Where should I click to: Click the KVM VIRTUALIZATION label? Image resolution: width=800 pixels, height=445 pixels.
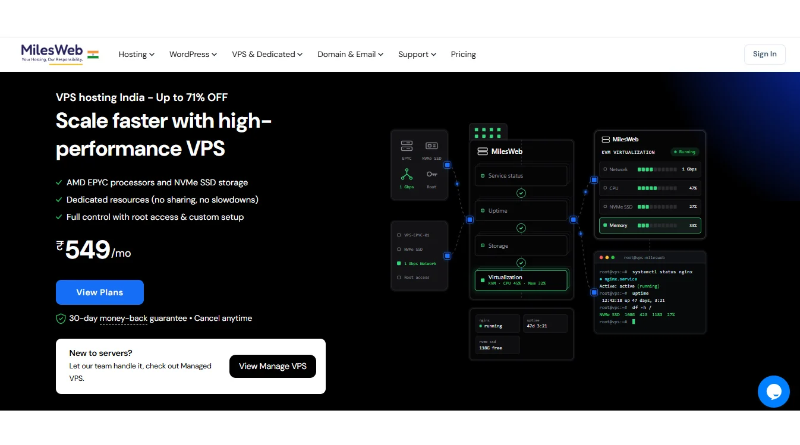[x=628, y=152]
